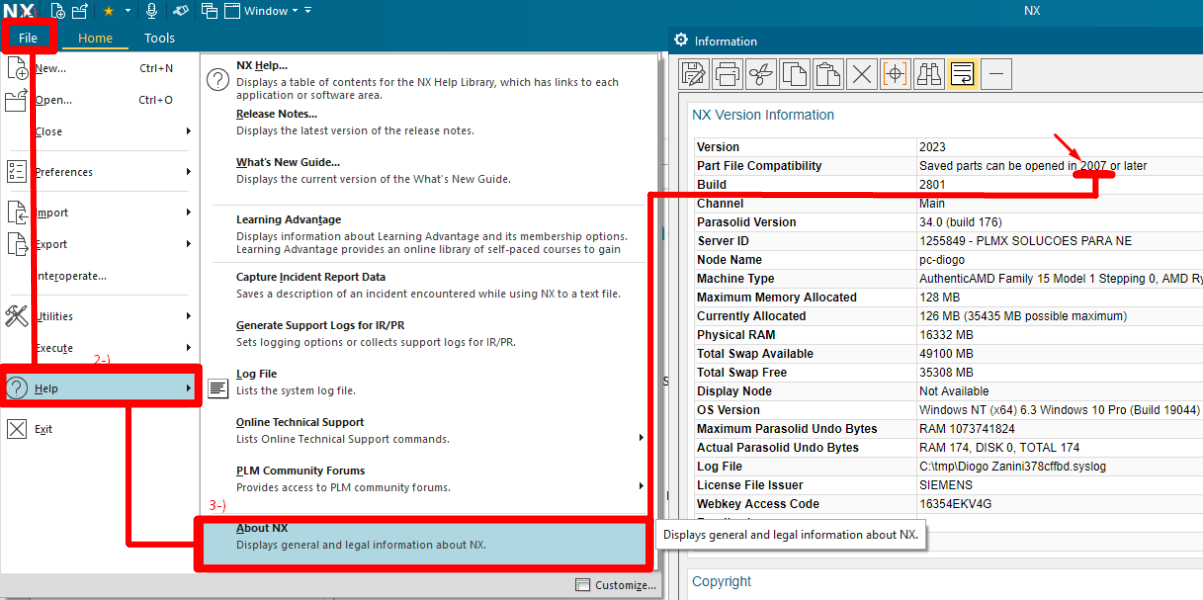Screen dimensions: 1203x600
Task: Click the Log File path C:\tmp\Diogo Zanini378cffbd.syslog
Action: 1013,466
